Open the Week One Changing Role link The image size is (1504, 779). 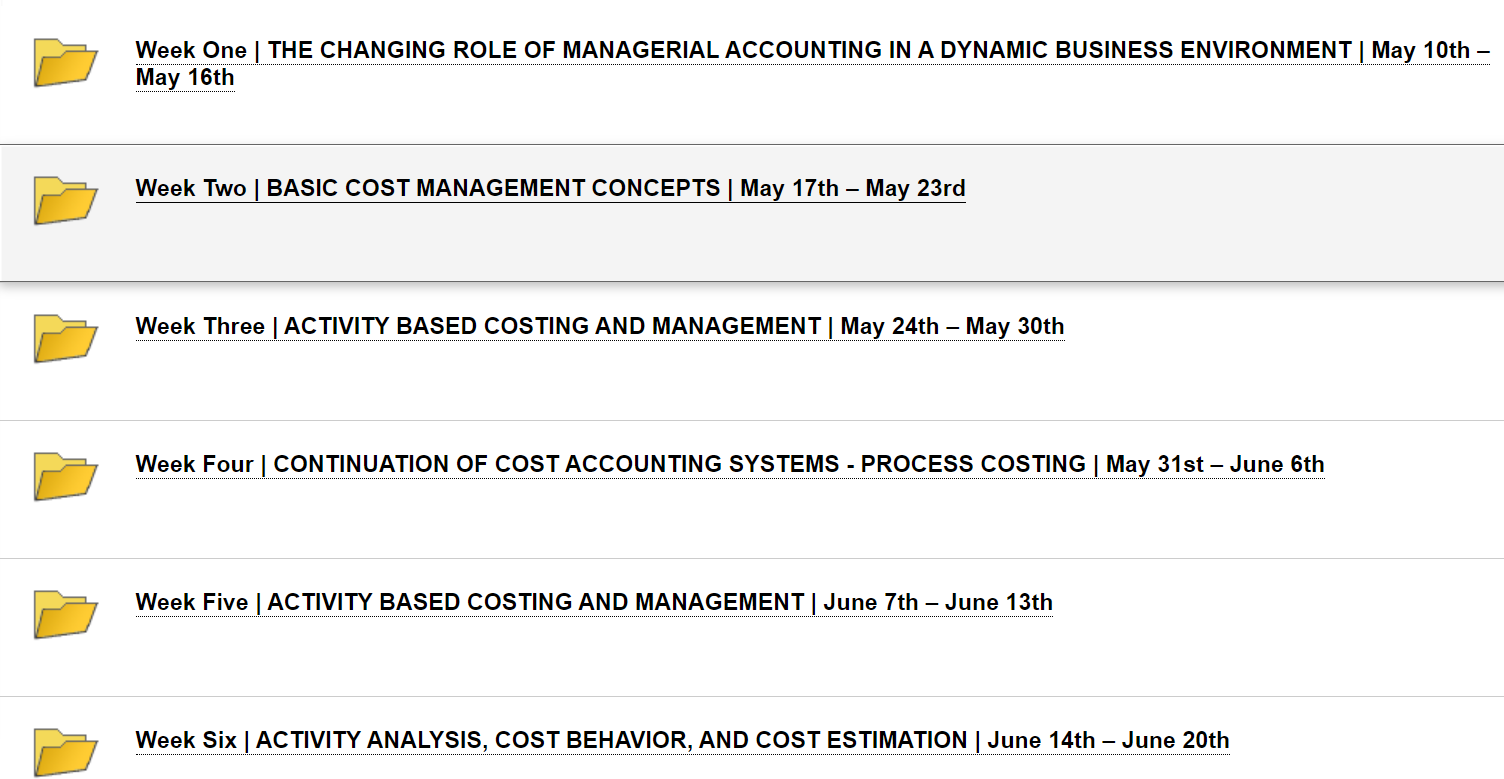click(812, 63)
